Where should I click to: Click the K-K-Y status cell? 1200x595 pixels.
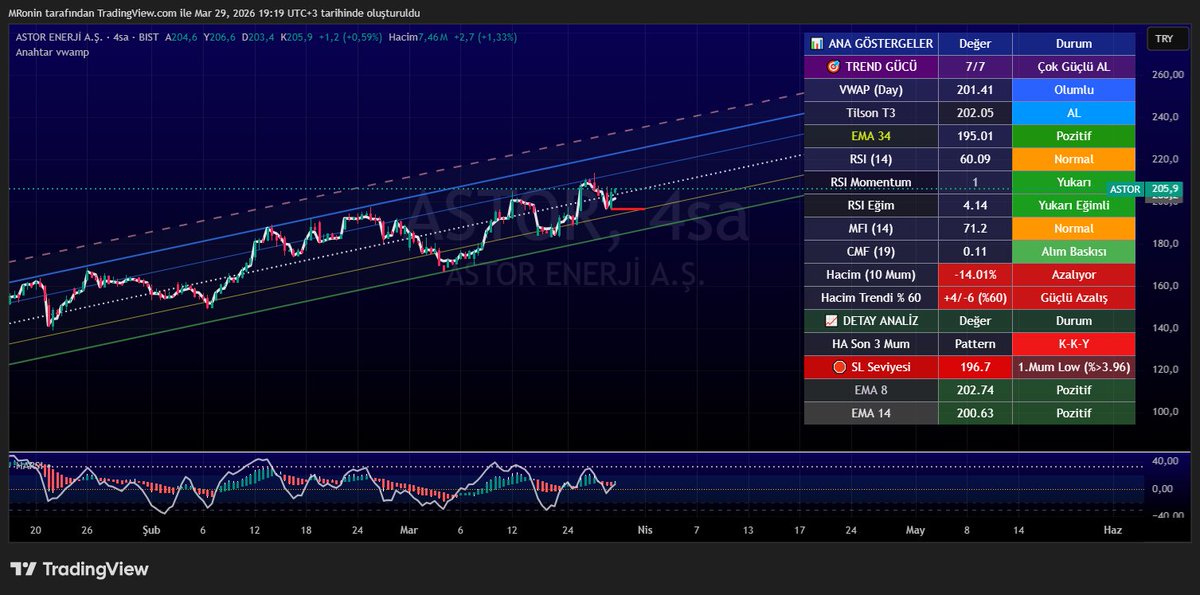[x=1074, y=344]
